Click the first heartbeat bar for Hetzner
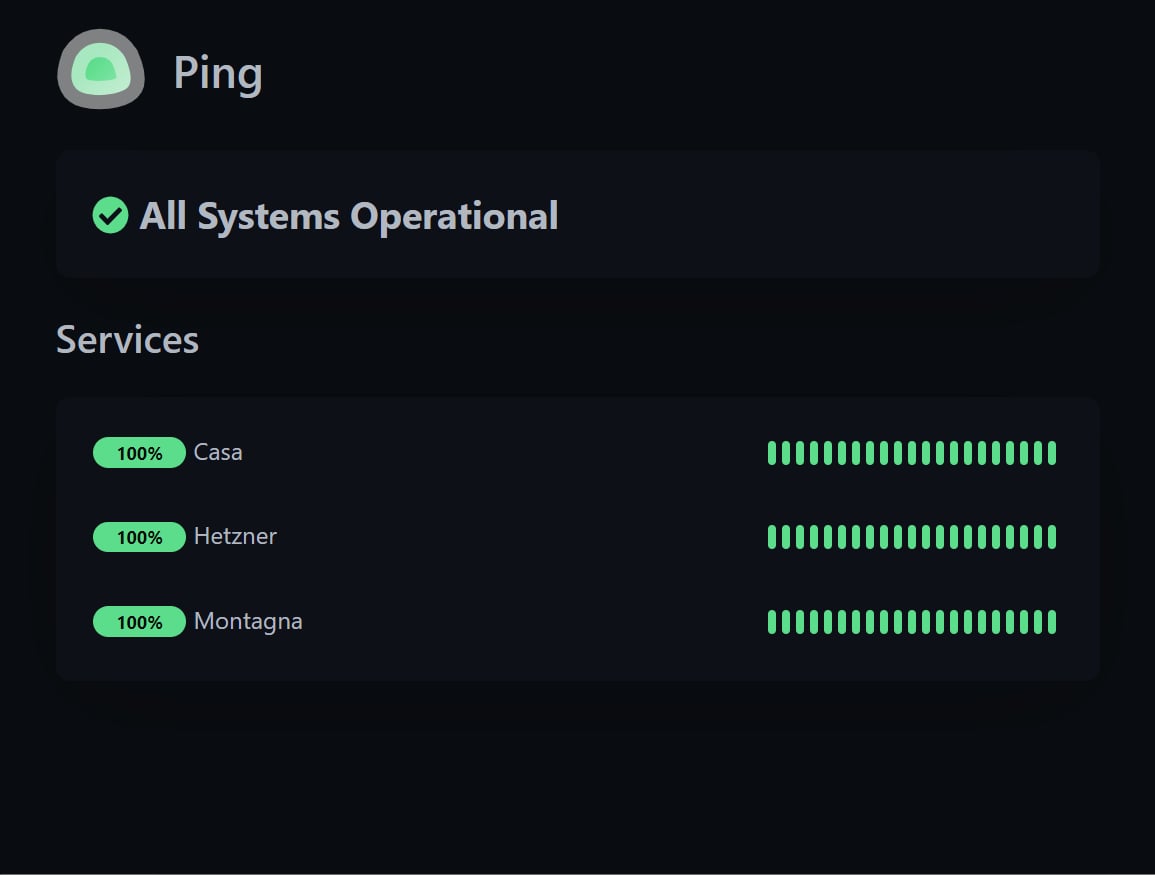Viewport: 1155px width, 875px height. click(772, 537)
